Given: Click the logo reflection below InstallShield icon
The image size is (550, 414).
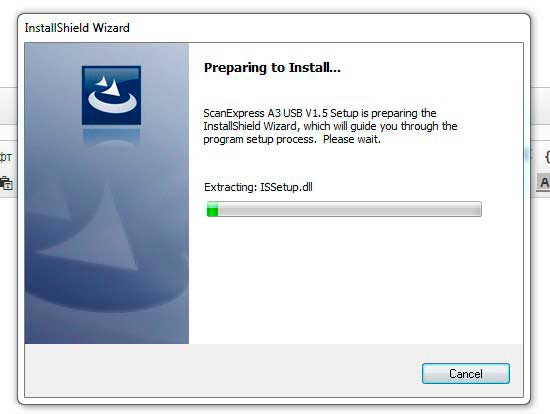Looking at the screenshot, I should [112, 136].
